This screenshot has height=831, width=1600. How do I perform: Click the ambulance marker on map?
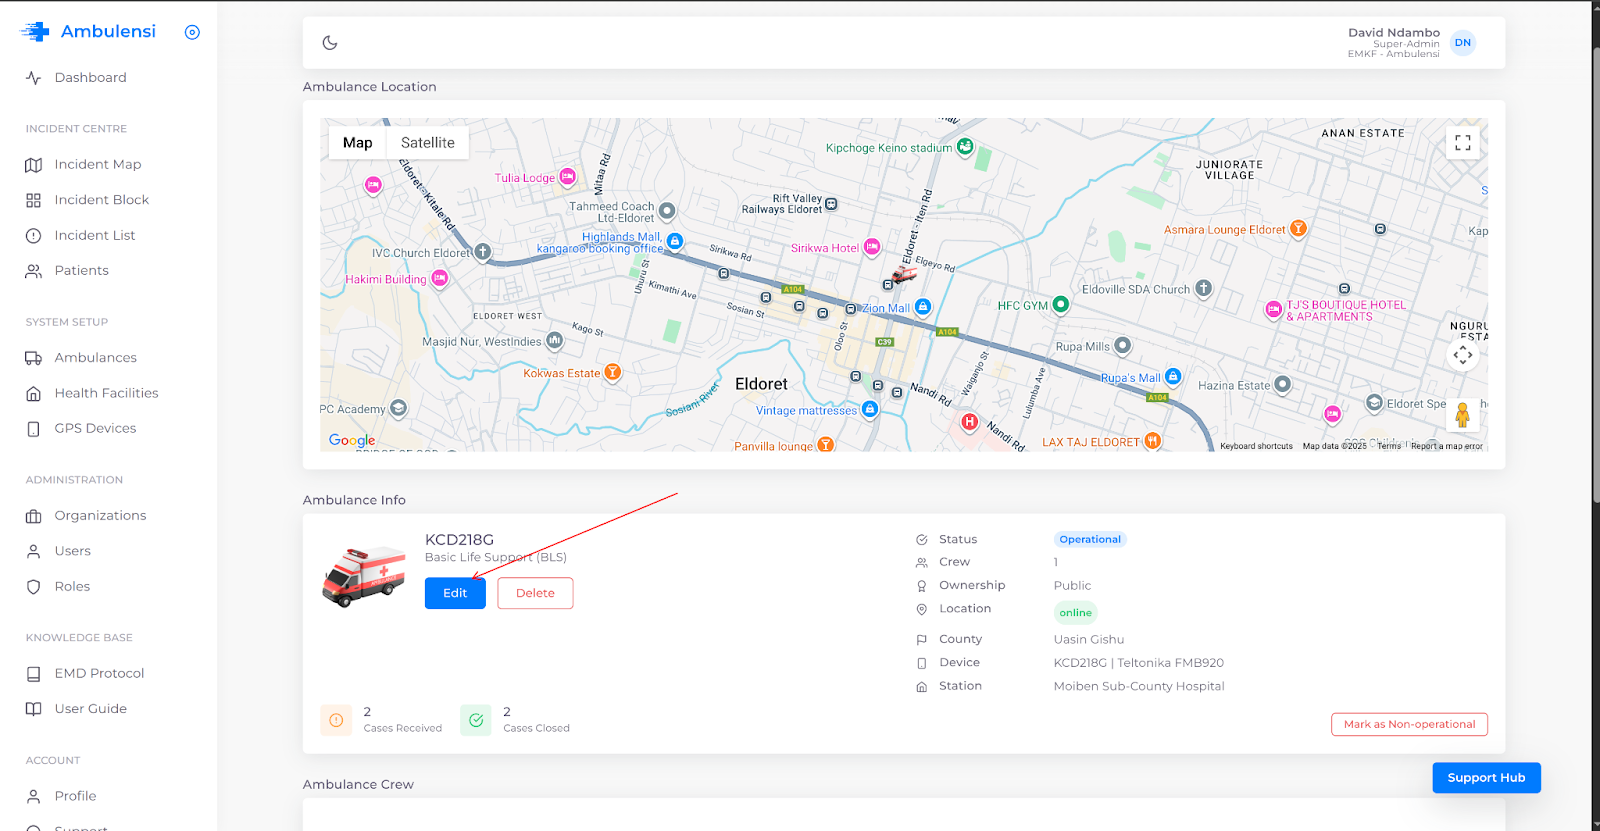pyautogui.click(x=904, y=273)
